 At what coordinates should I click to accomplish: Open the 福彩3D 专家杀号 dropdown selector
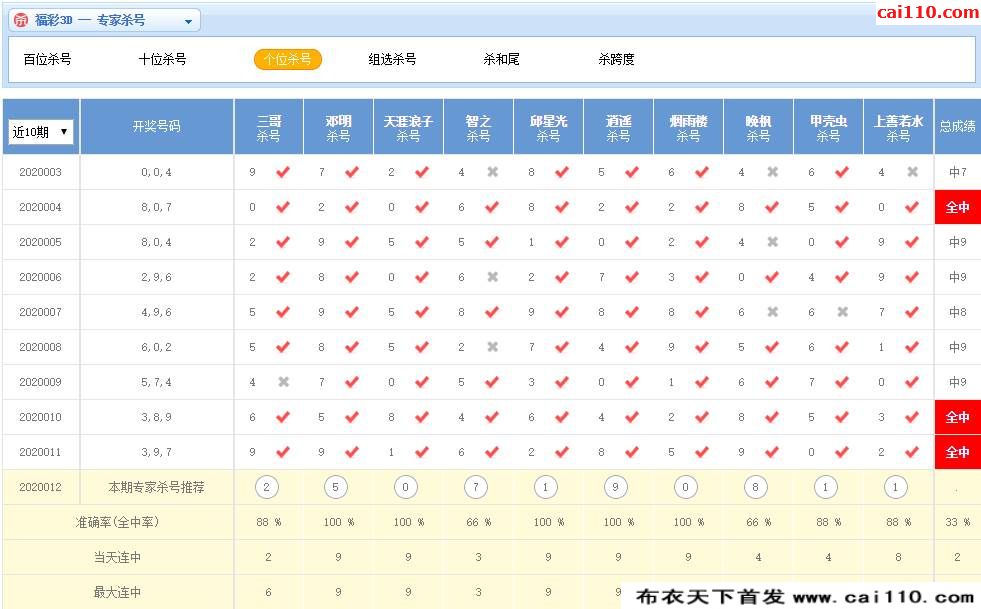(104, 20)
